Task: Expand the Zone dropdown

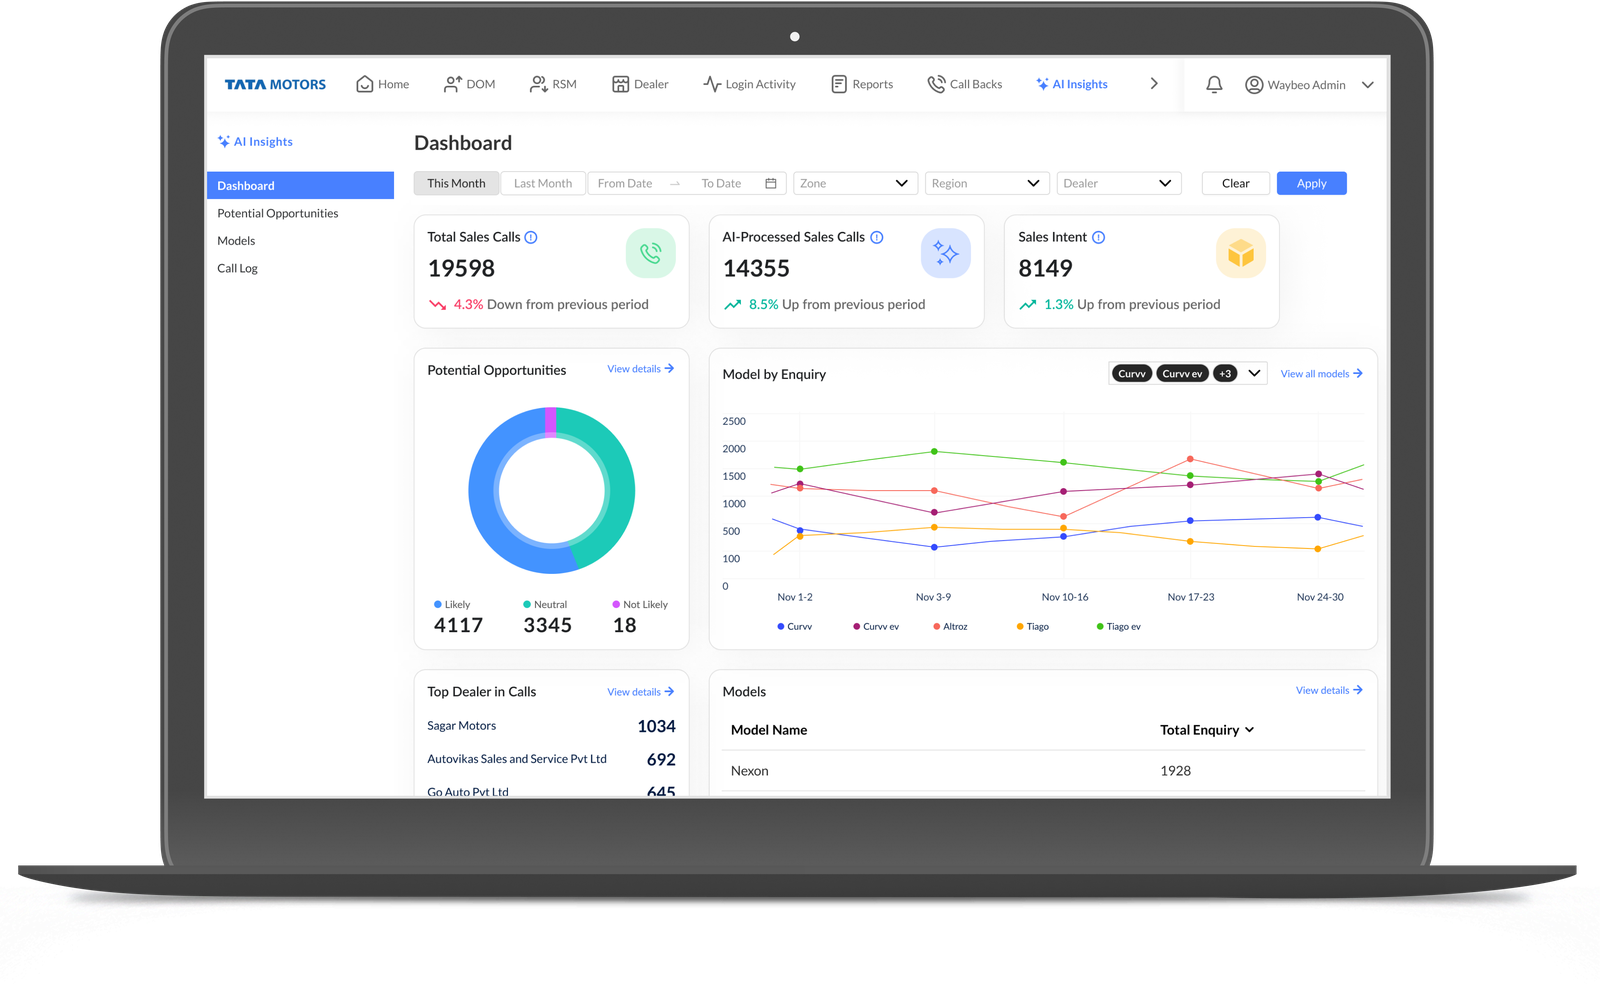Action: [x=854, y=184]
